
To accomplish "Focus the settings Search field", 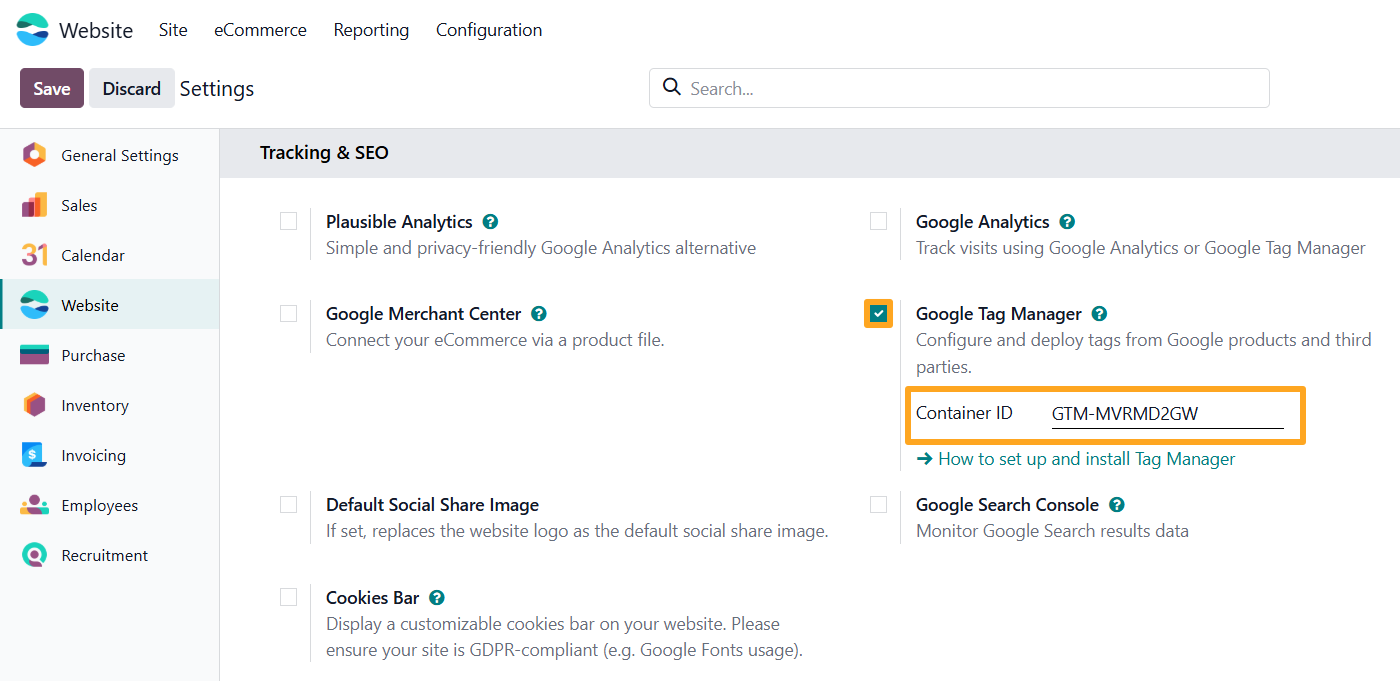I will pos(959,88).
